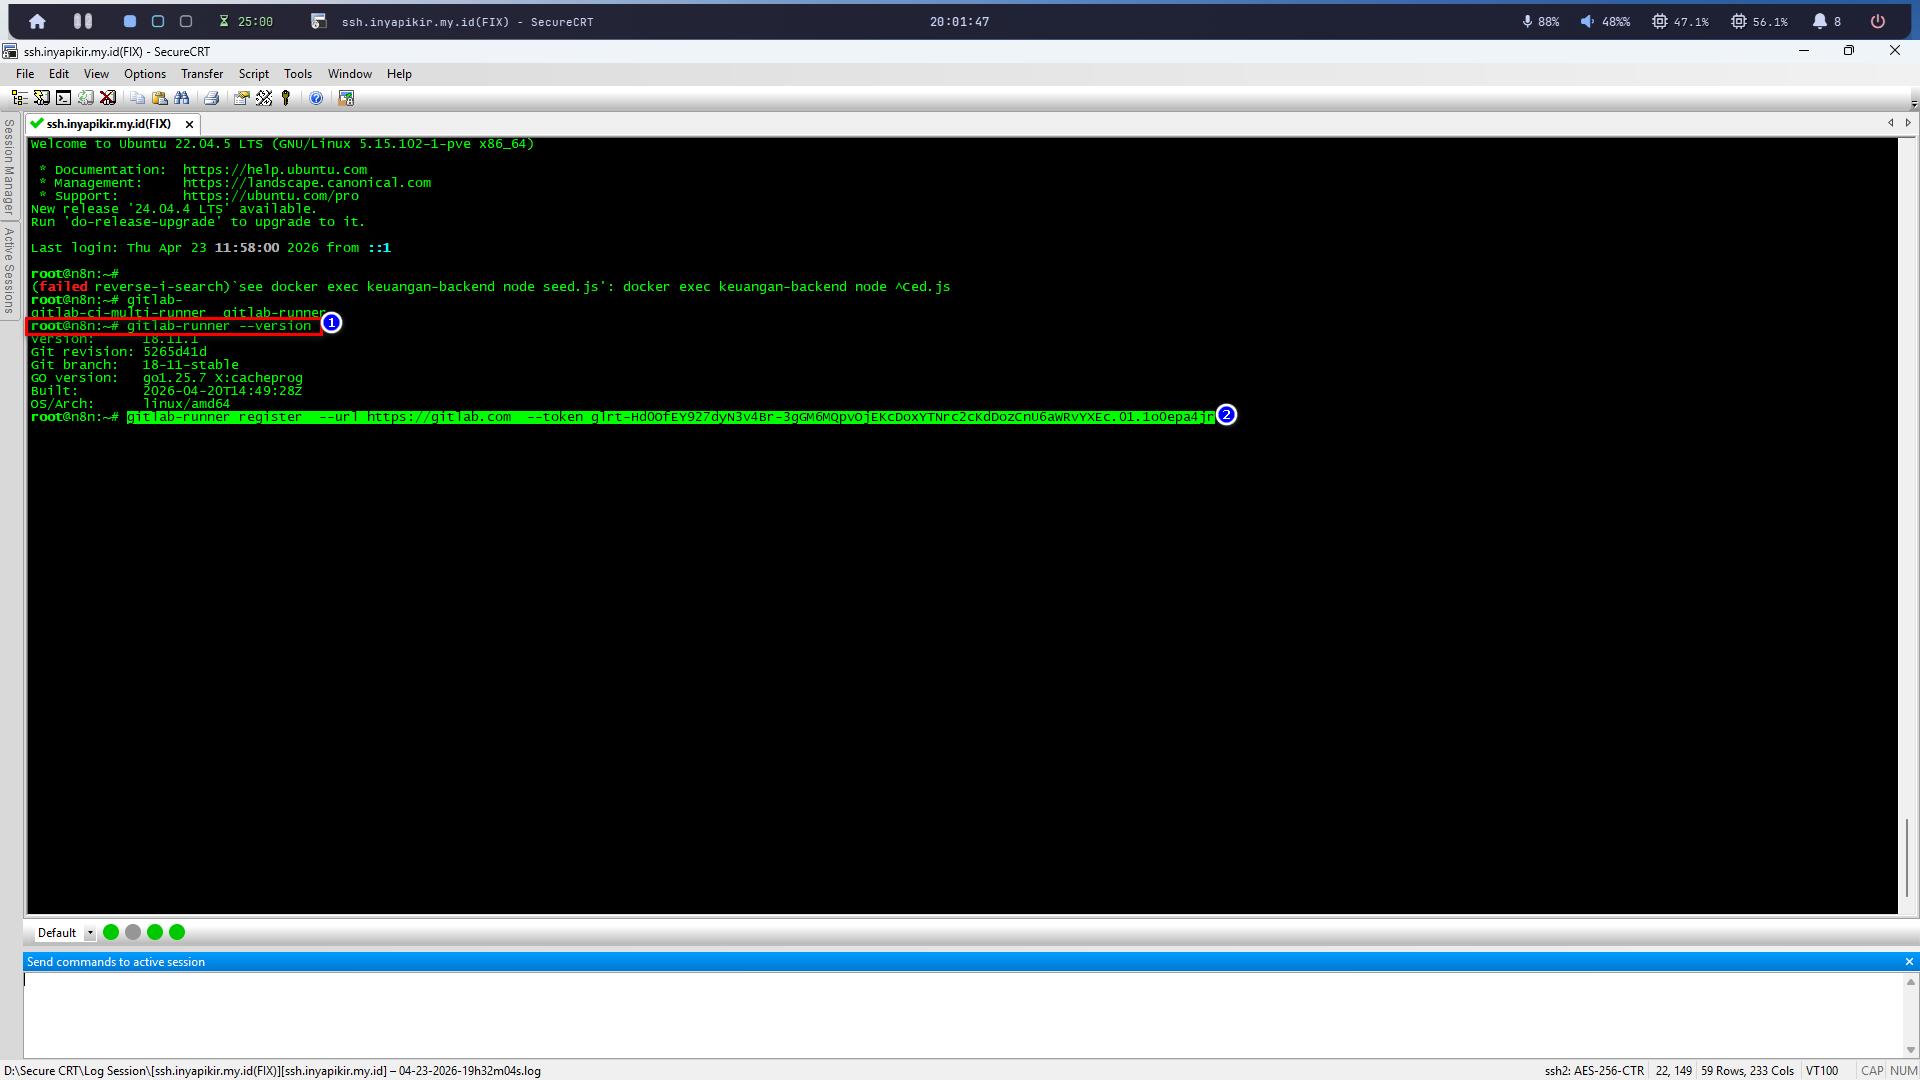
Task: Select the third workspace indicator
Action: (186, 21)
